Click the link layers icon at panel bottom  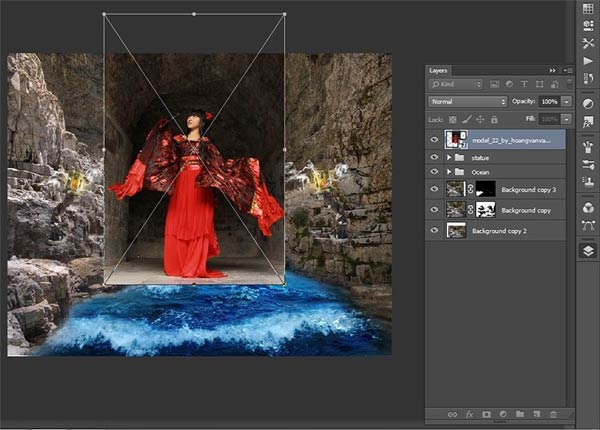[x=452, y=414]
